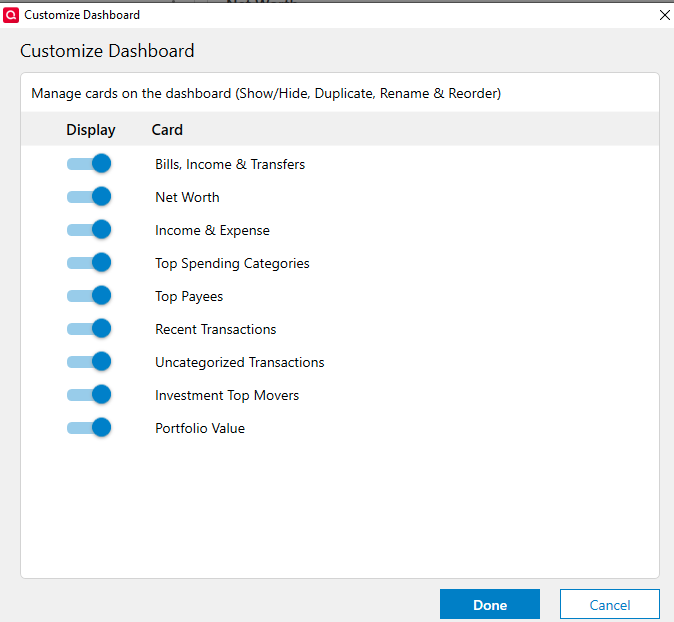Turn off Income & Expense toggle
Viewport: 674px width, 622px height.
[x=89, y=230]
